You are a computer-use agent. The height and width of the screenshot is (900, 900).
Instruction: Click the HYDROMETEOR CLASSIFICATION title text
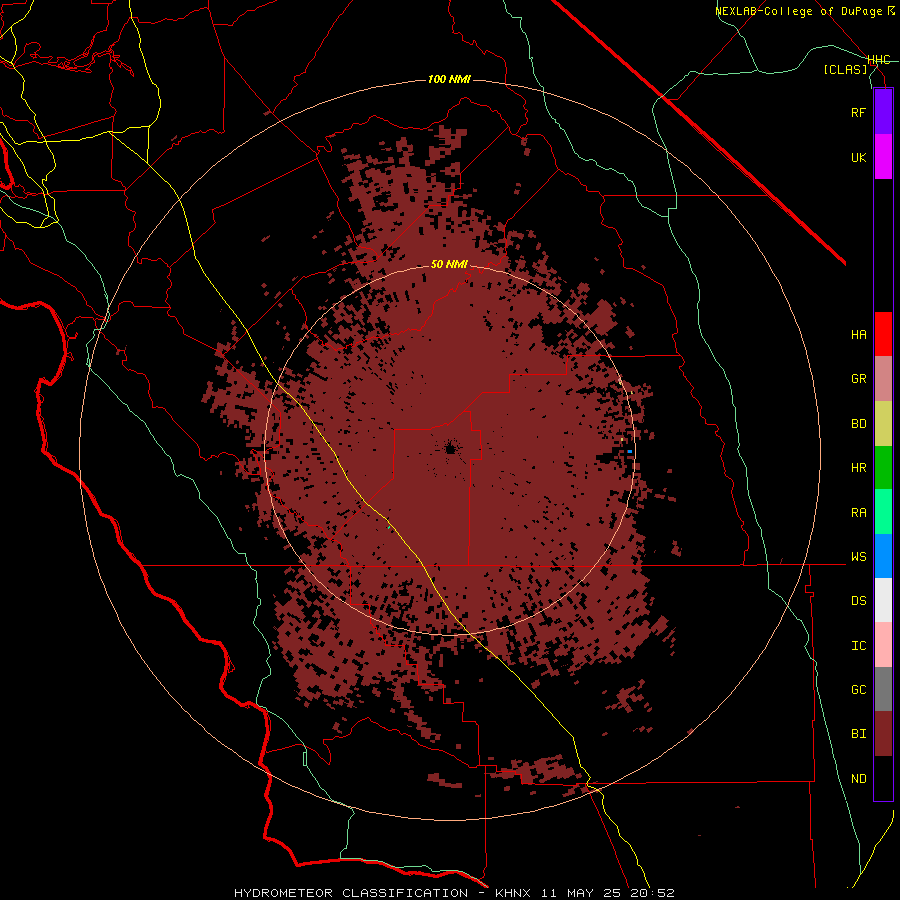coord(351,893)
